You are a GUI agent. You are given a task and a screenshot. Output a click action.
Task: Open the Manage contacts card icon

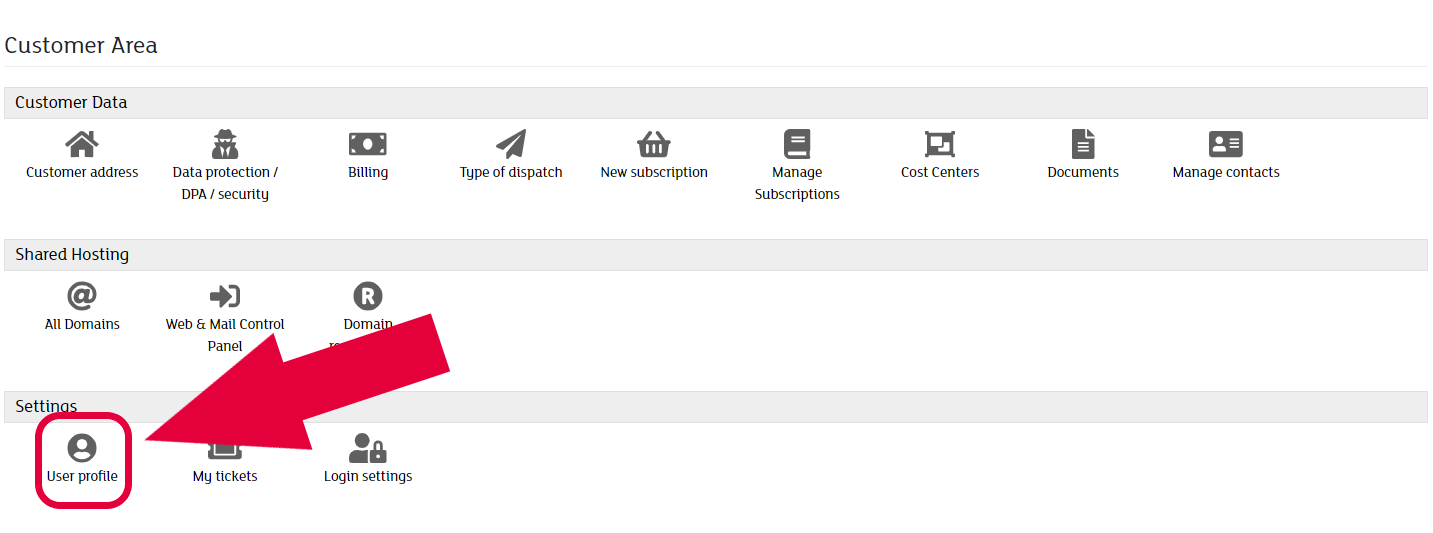(x=1226, y=144)
